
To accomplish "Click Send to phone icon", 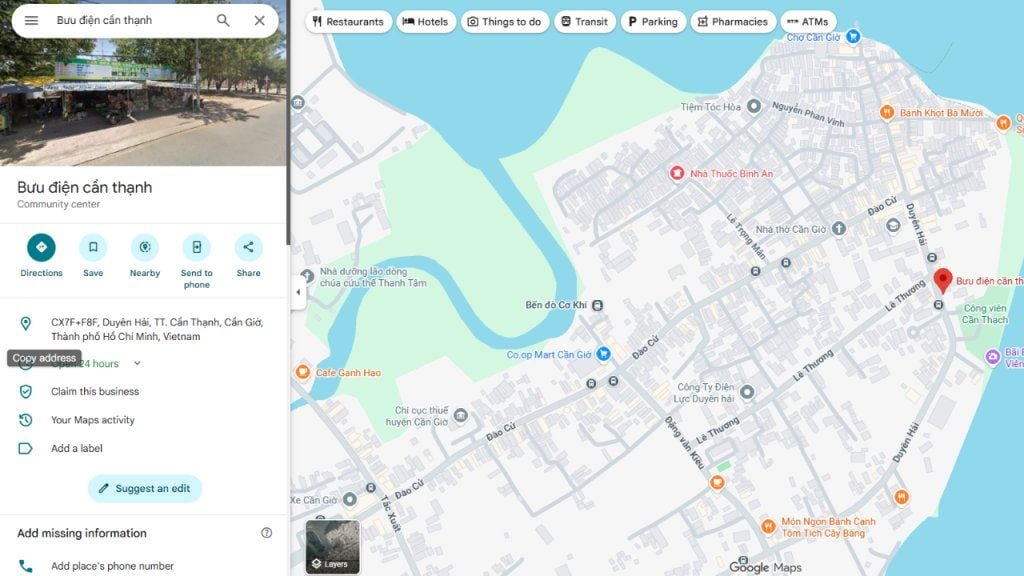I will pos(196,247).
